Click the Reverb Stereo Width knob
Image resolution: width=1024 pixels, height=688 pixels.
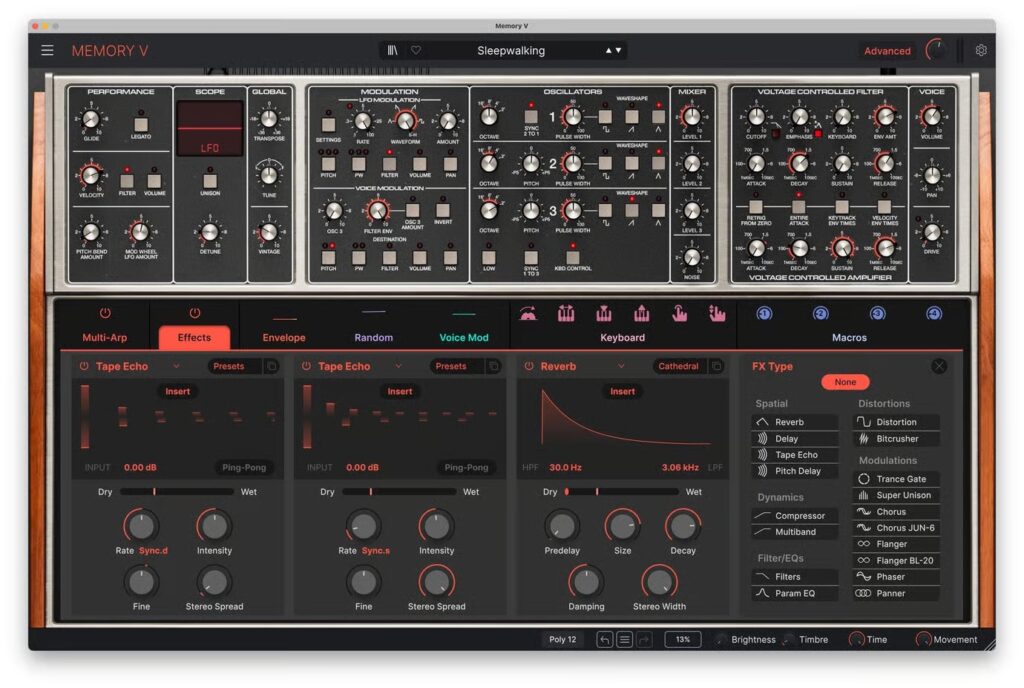[x=659, y=581]
